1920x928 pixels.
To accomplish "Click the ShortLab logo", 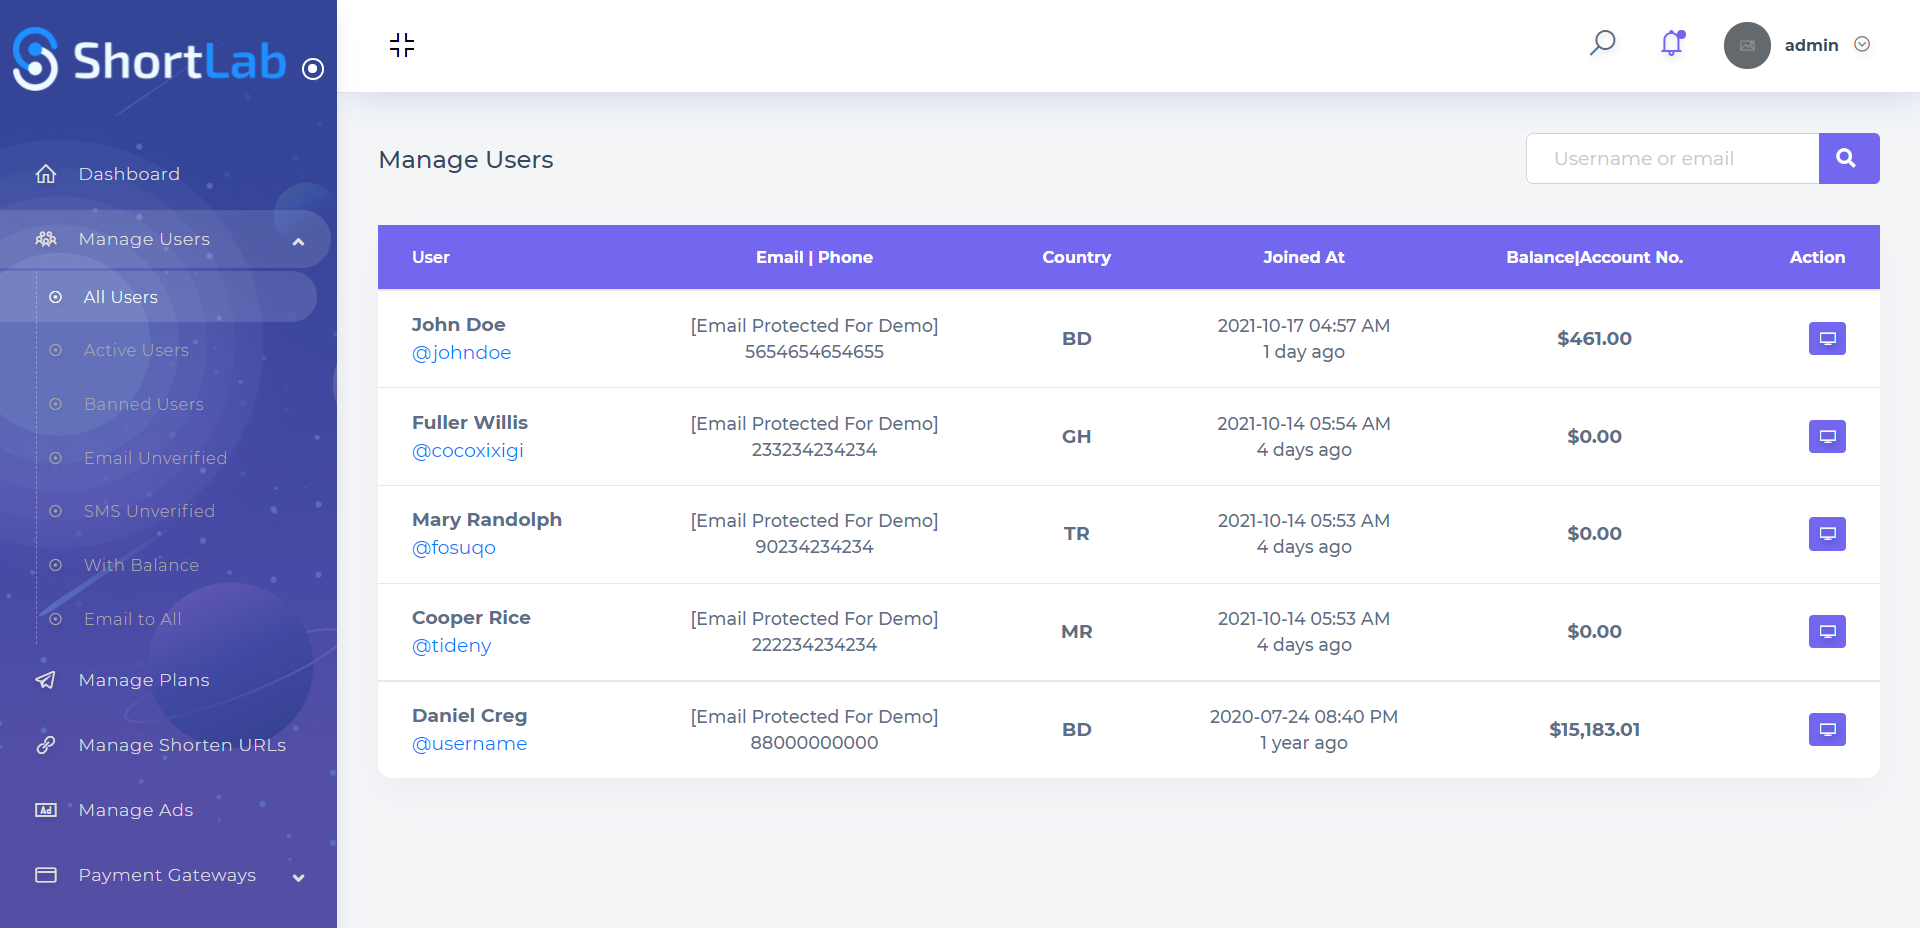I will coord(150,60).
